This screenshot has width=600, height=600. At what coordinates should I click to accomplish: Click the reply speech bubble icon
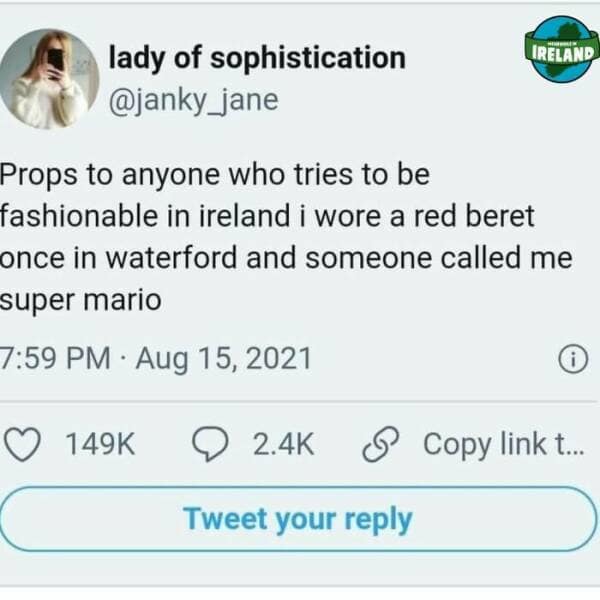tap(210, 444)
